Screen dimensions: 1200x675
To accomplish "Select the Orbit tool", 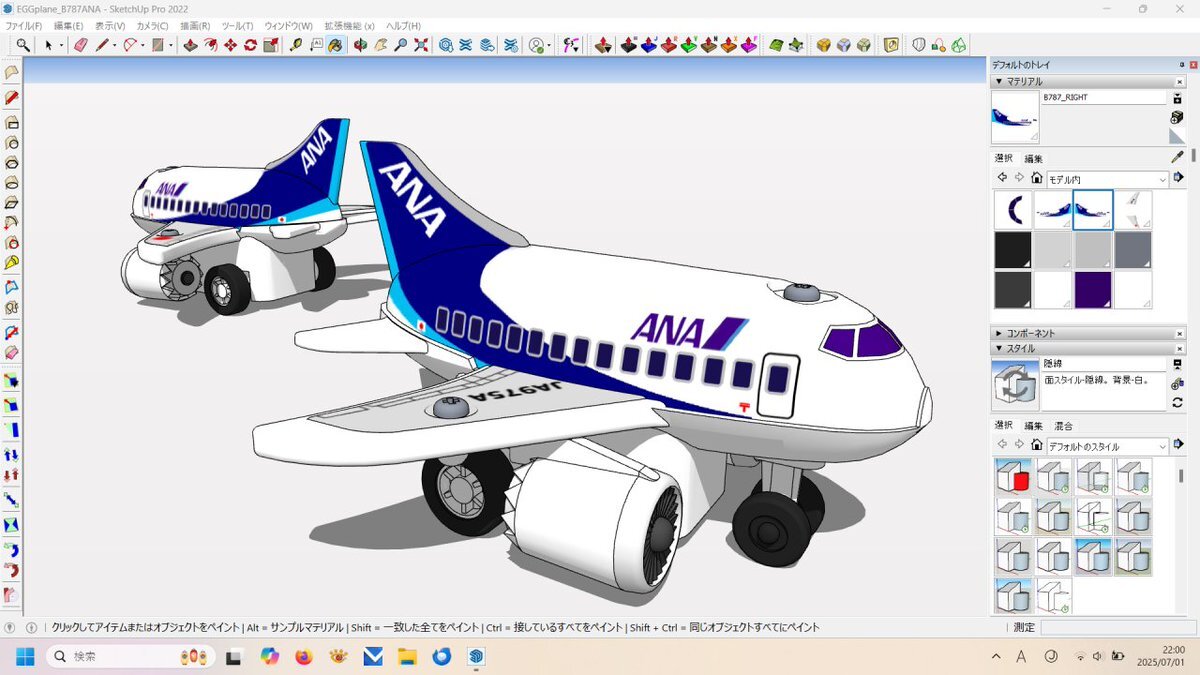I will 360,45.
